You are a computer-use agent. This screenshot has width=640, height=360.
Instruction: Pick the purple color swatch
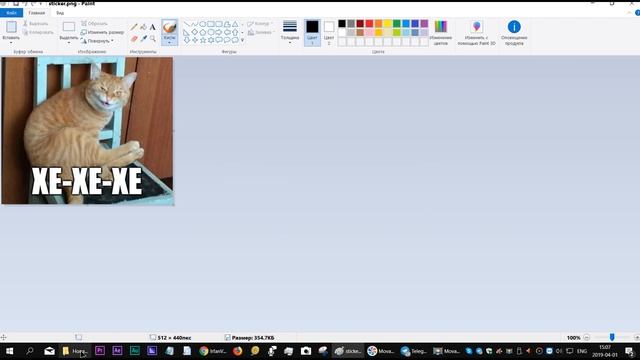pyautogui.click(x=424, y=24)
